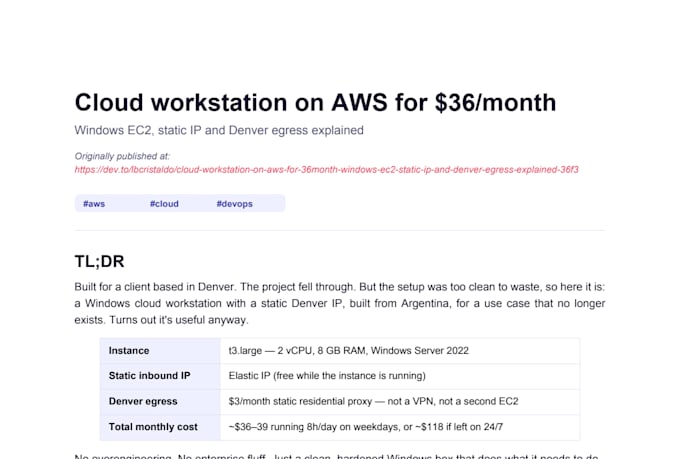Click subtitle 'Windows EC2, static IP and Denver egress explained'
This screenshot has height=459, width=680.
coord(219,131)
